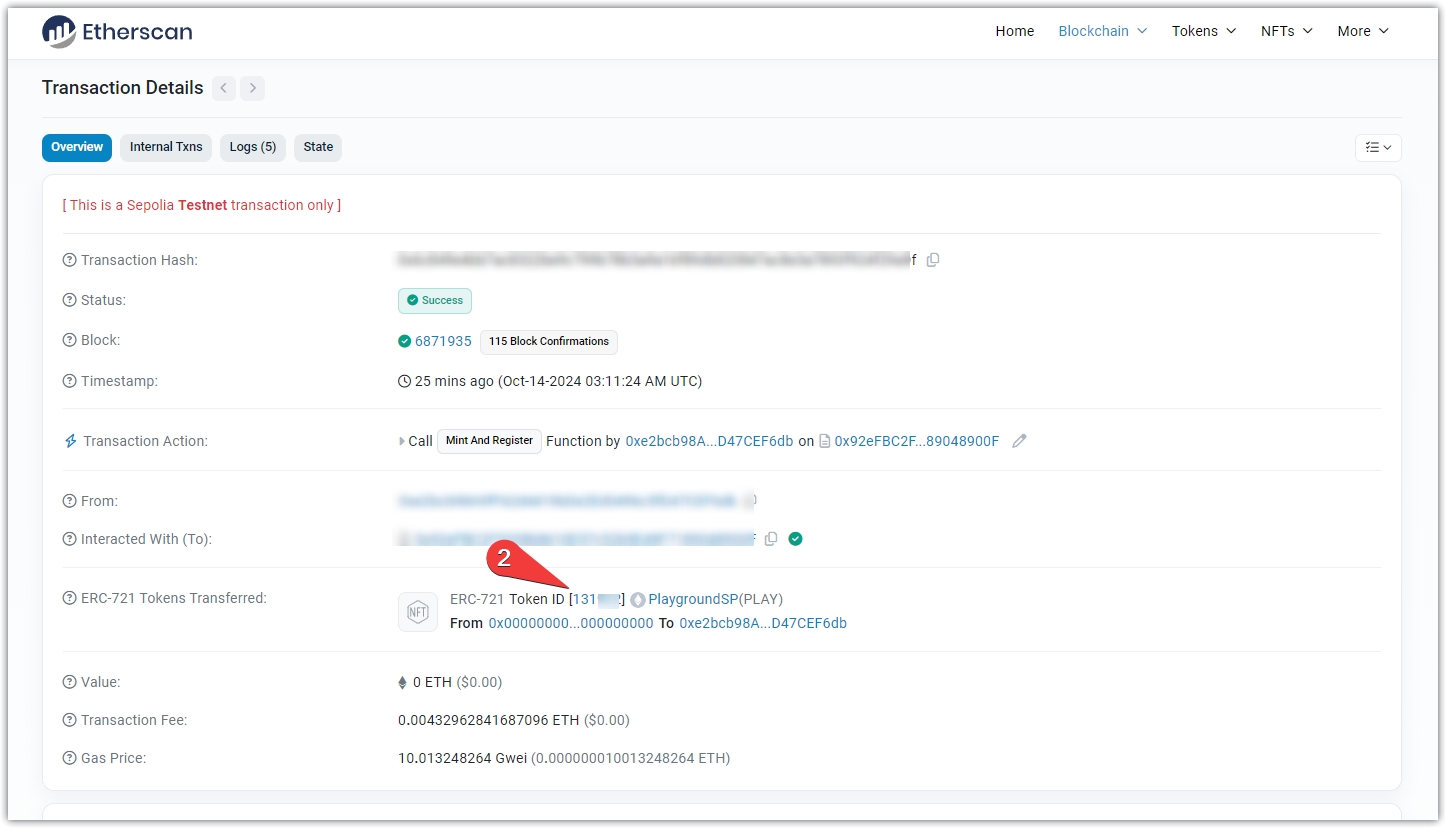Click the Transaction Action lightning icon
The image size is (1446, 828).
tap(70, 441)
